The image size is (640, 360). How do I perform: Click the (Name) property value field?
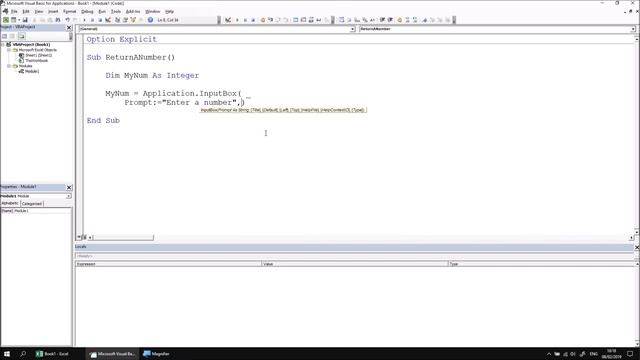(x=42, y=211)
